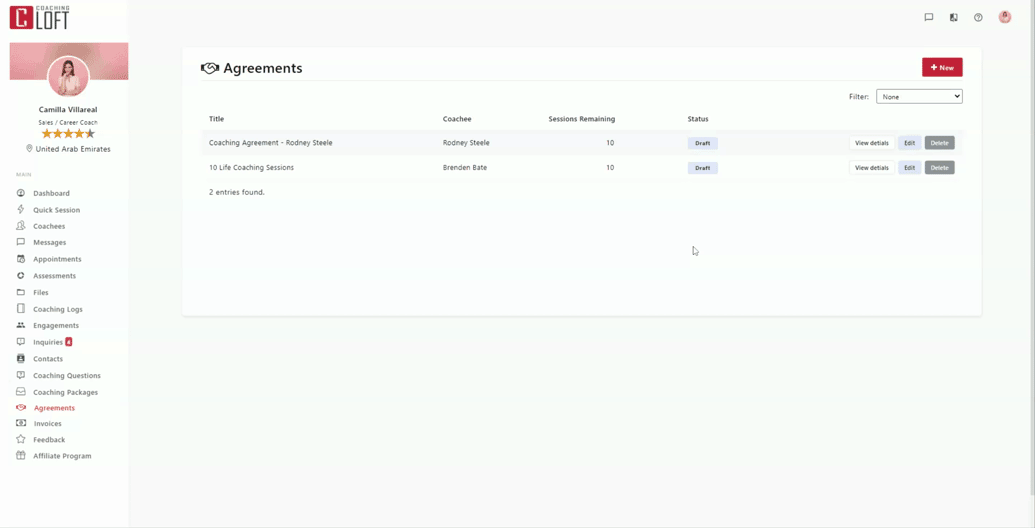Click the notes icon in top bar

tap(953, 17)
